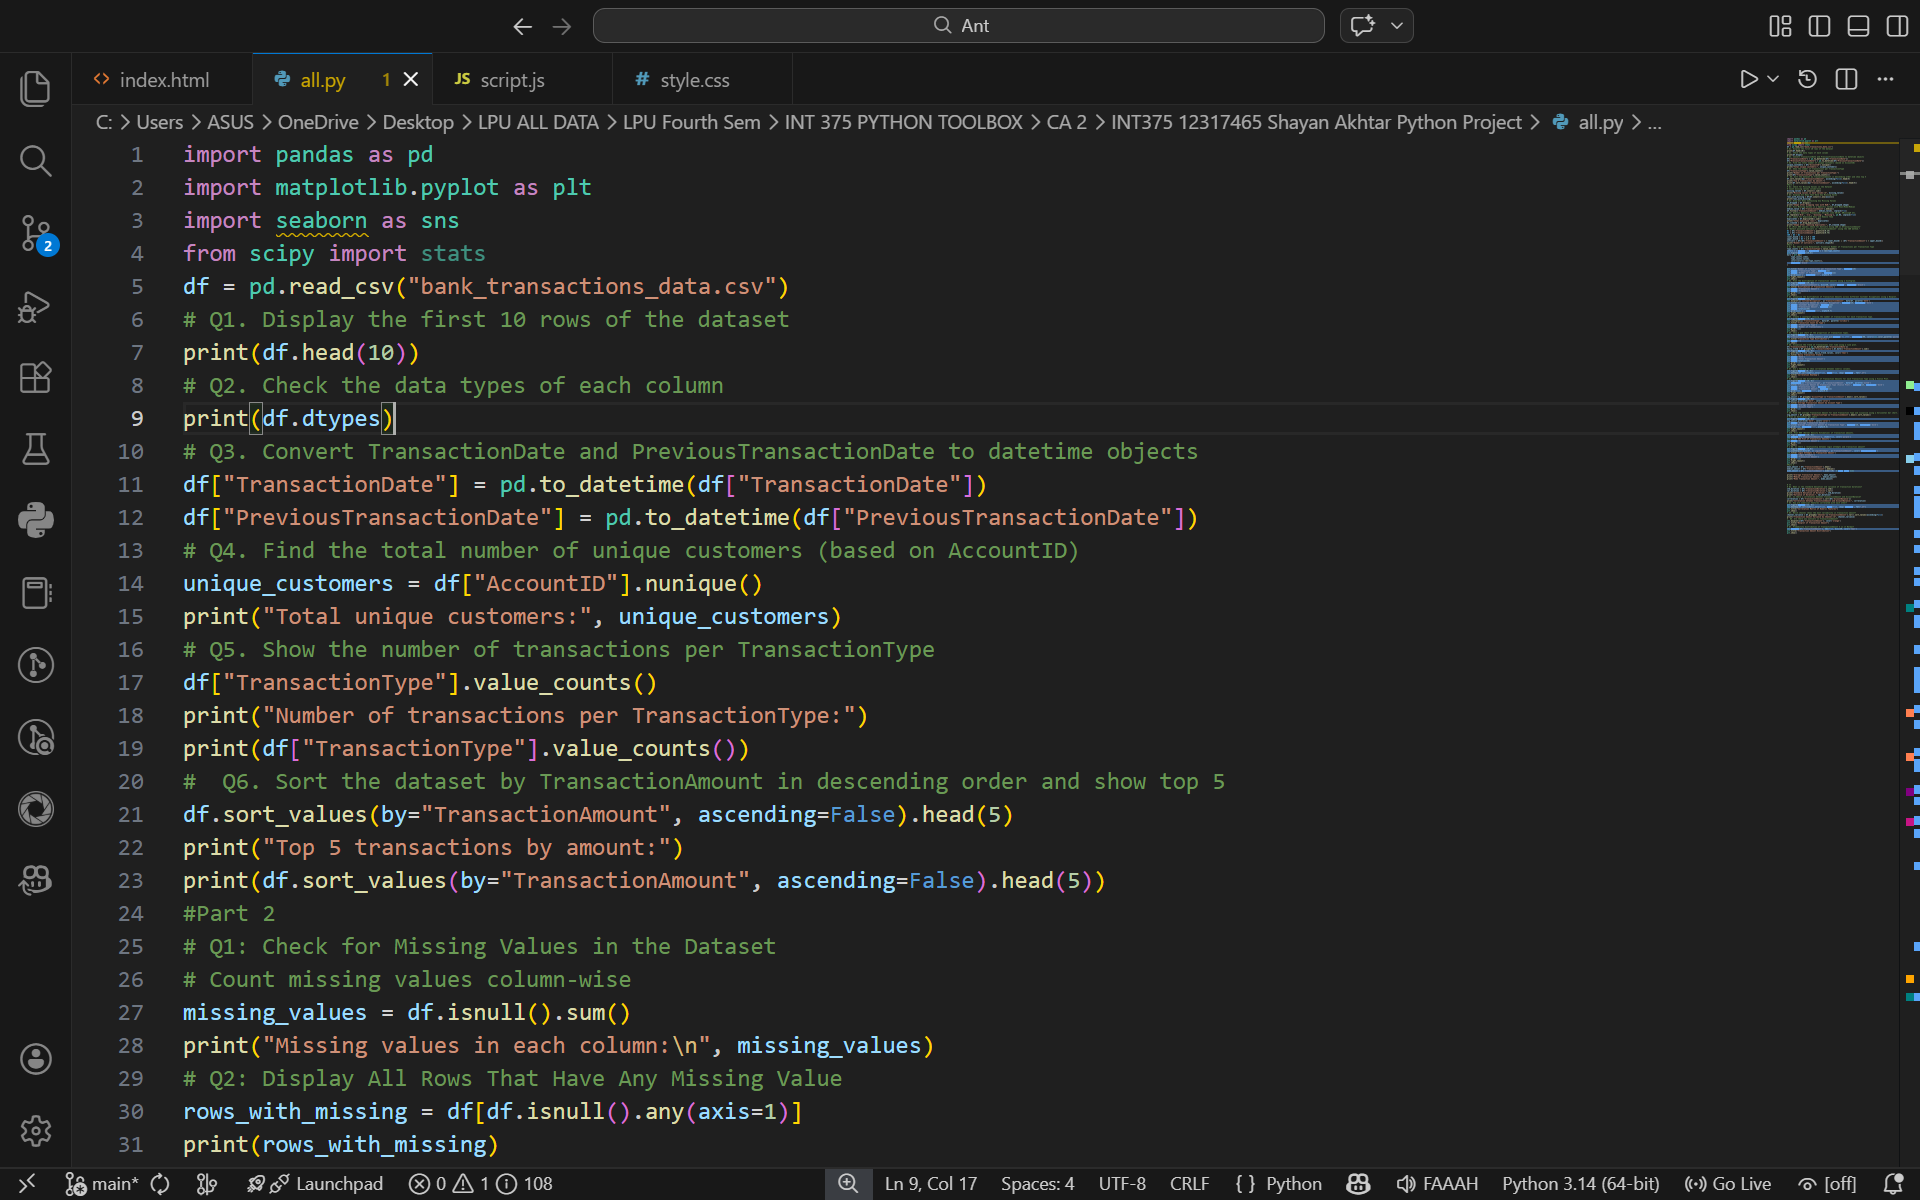Open Source Control with 2 pending changes
The width and height of the screenshot is (1920, 1200).
(x=36, y=233)
